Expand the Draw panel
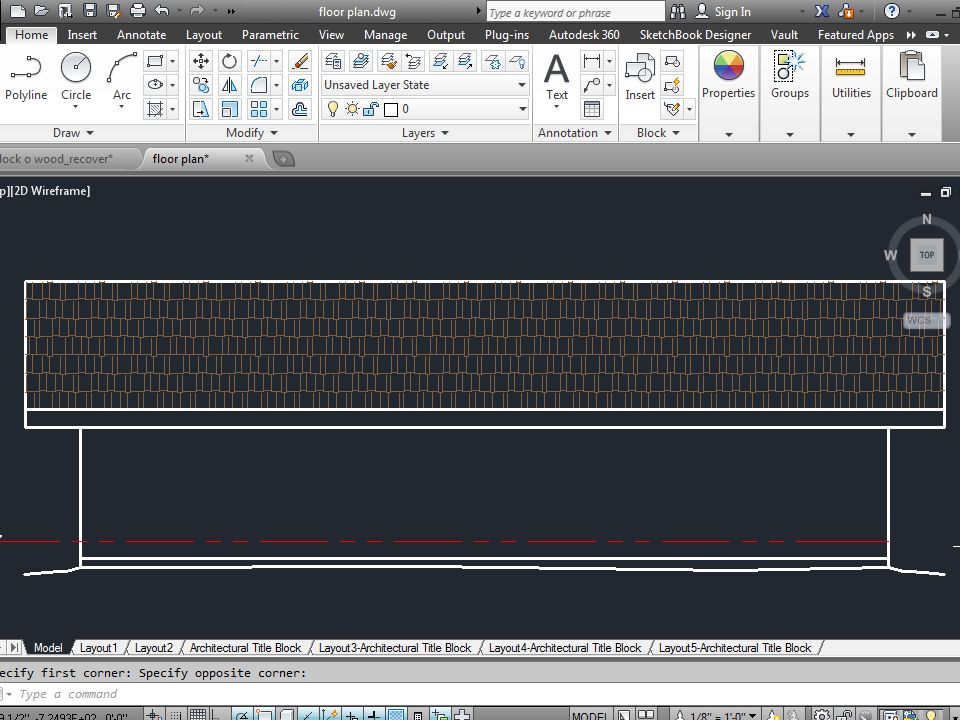 73,132
